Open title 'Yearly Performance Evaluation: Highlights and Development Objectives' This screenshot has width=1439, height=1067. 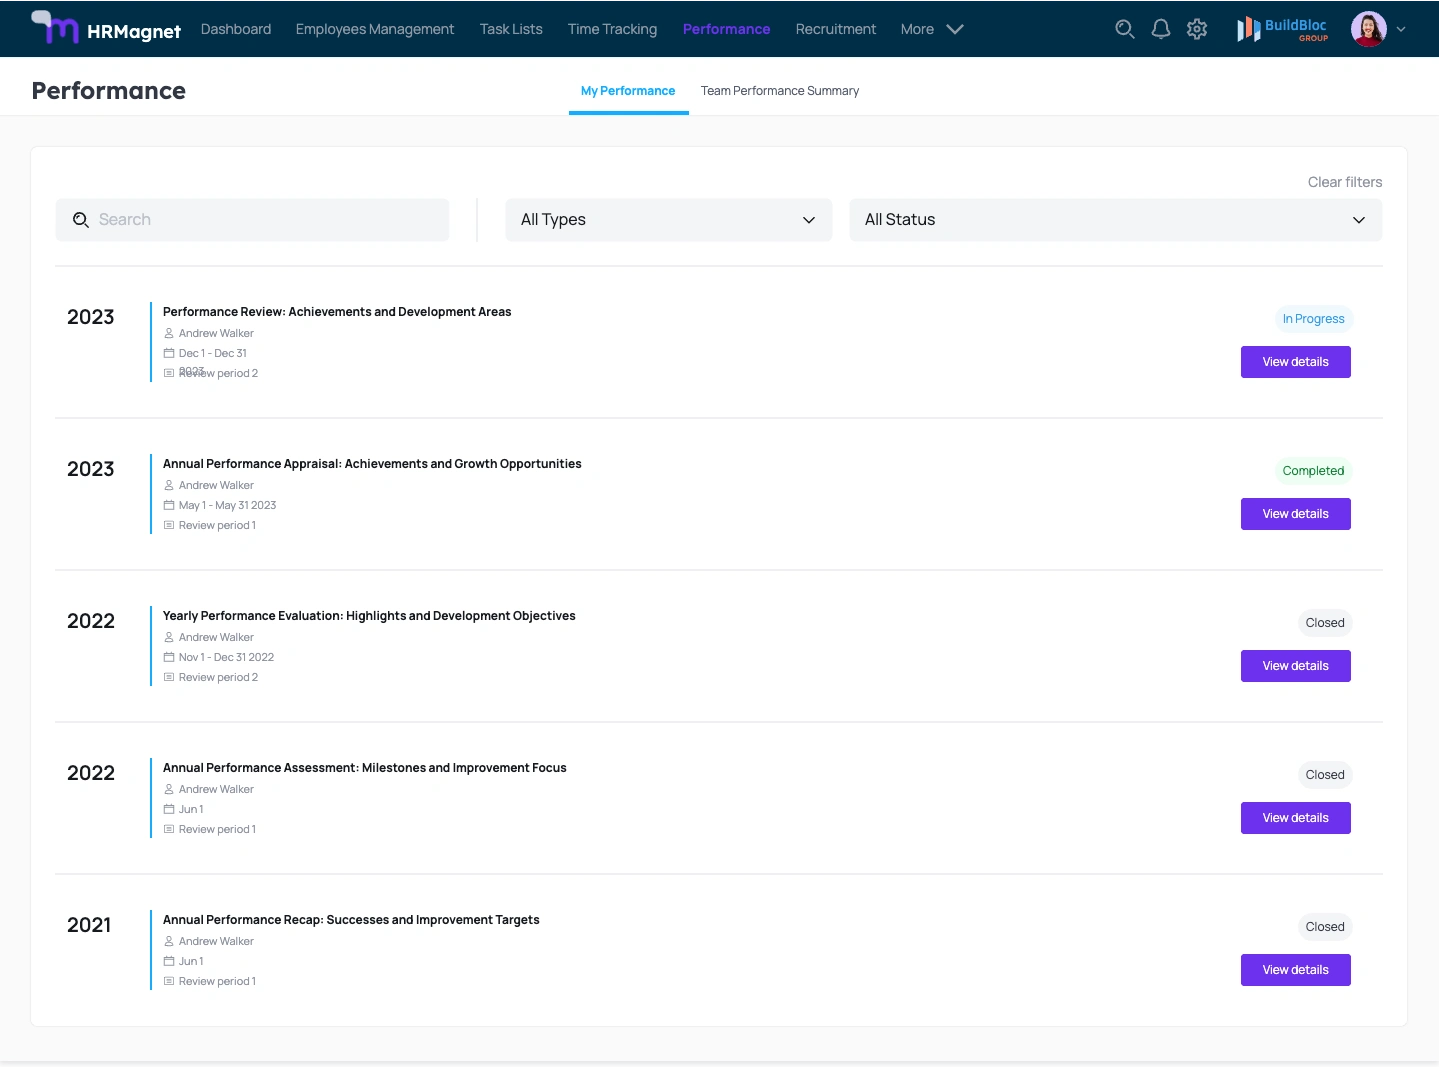(x=369, y=616)
